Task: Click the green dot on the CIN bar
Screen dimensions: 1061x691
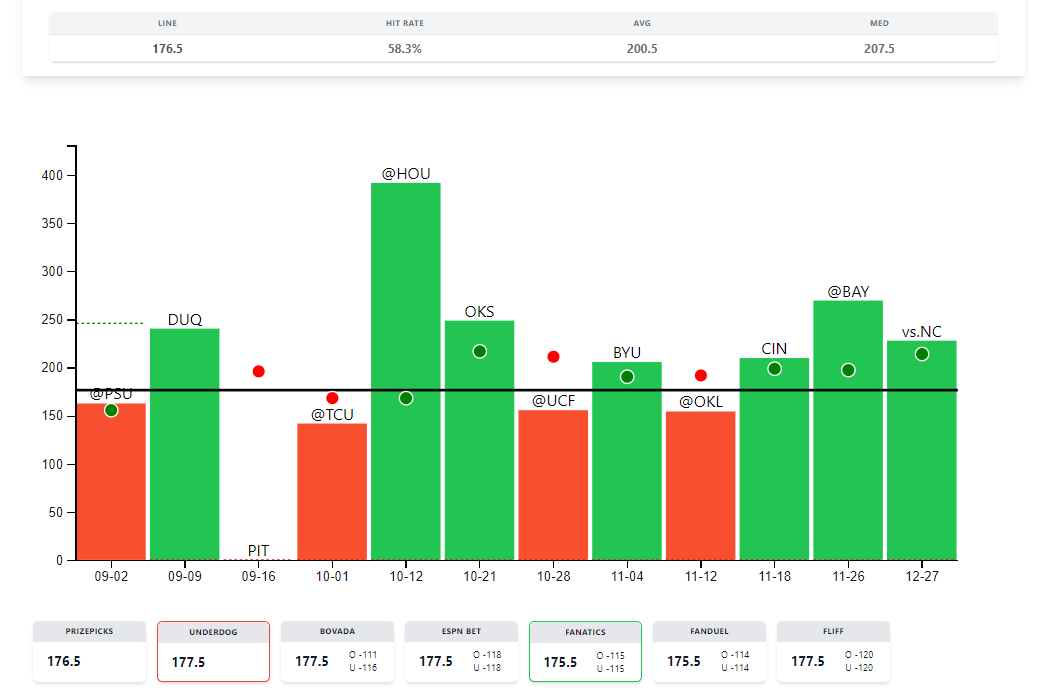Action: pyautogui.click(x=775, y=369)
